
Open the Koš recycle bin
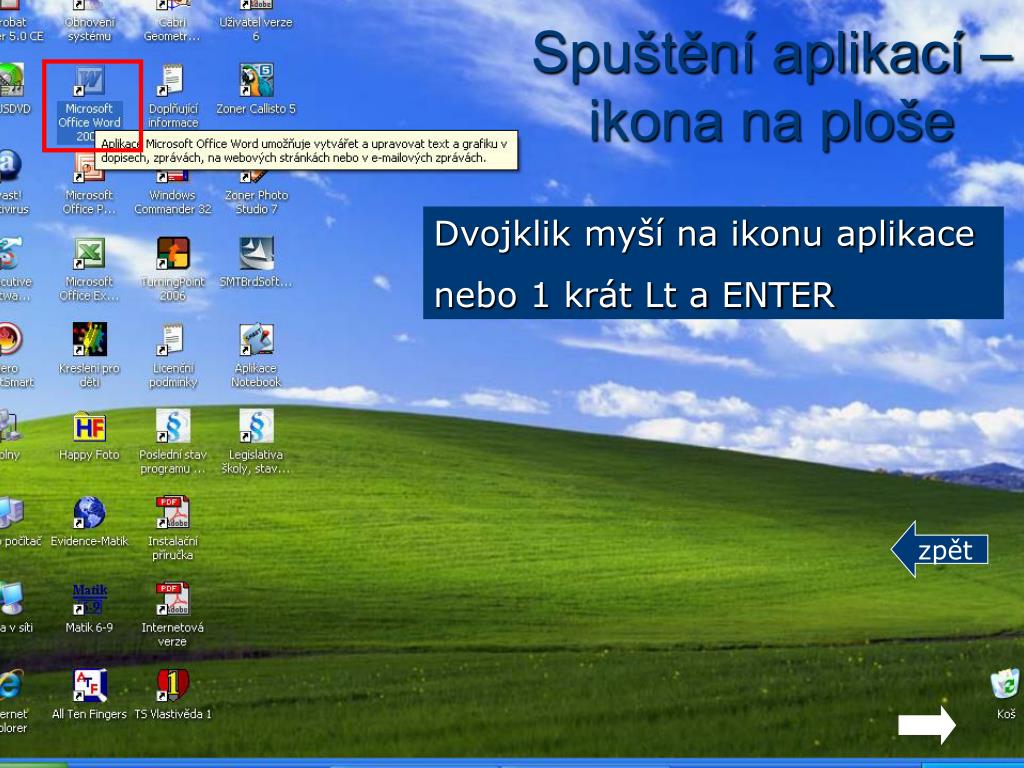[x=1006, y=684]
